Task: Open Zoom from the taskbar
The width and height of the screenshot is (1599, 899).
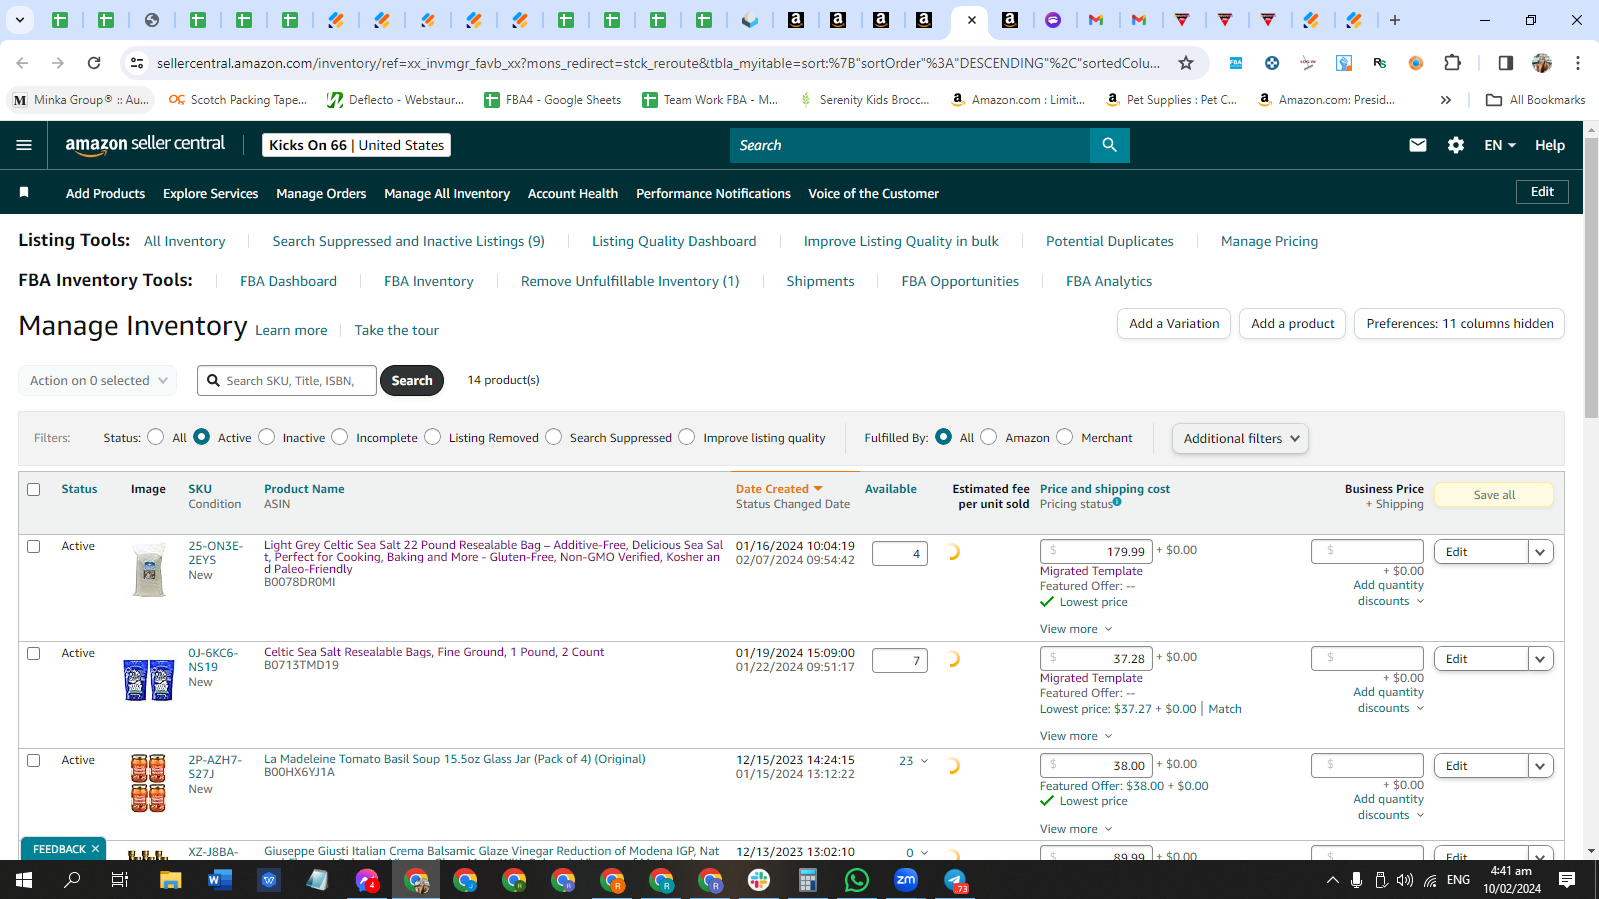Action: [906, 880]
